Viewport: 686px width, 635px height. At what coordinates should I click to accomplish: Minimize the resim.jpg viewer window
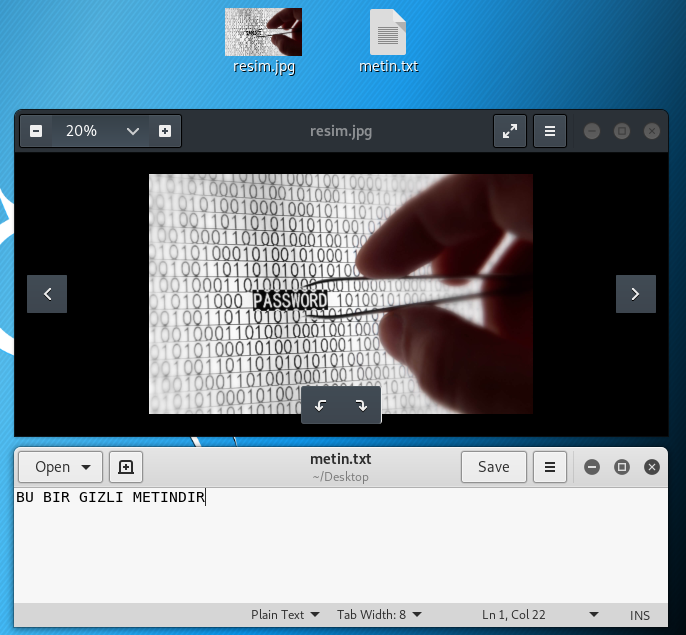592,131
